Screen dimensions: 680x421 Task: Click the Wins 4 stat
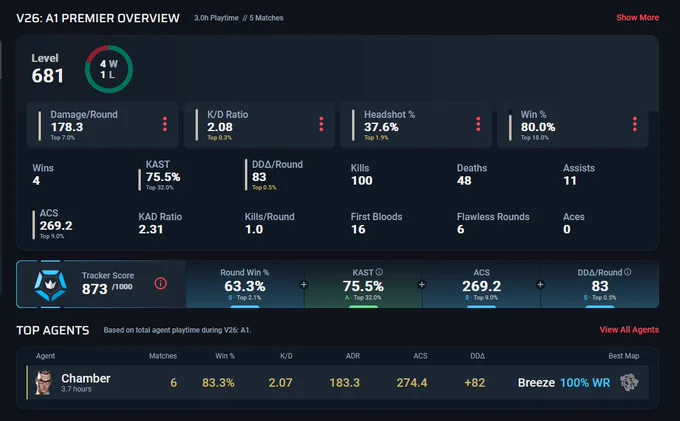click(43, 175)
